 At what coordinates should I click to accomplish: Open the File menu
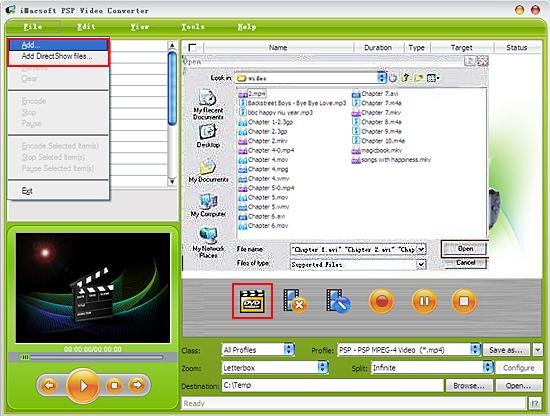point(33,27)
